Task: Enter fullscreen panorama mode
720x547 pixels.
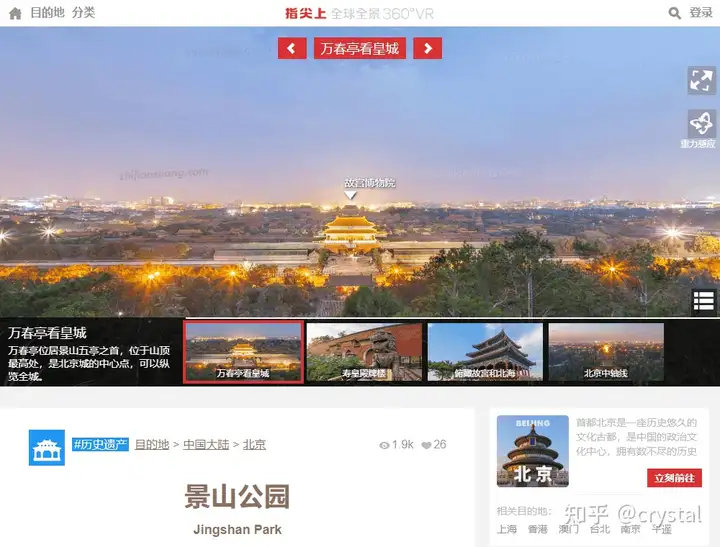Action: click(x=701, y=81)
